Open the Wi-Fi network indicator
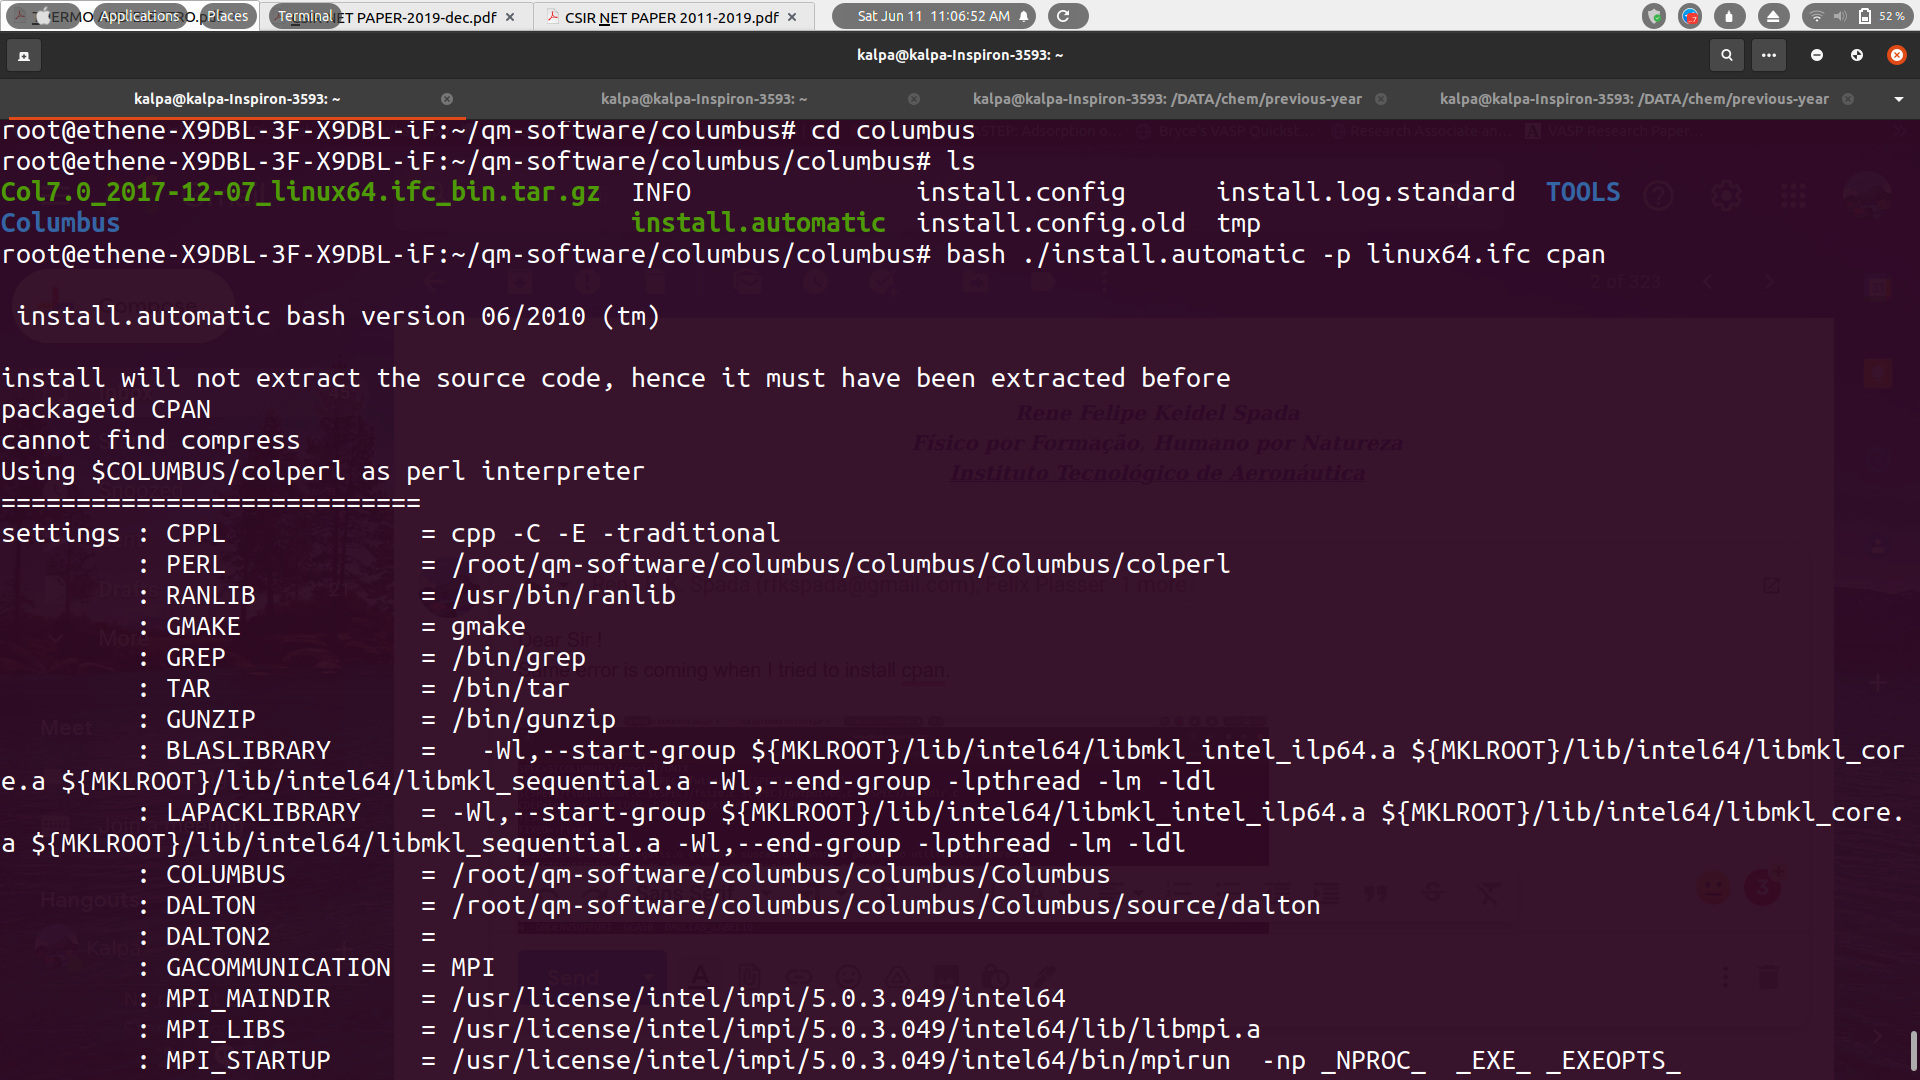This screenshot has height=1080, width=1920. point(1816,16)
